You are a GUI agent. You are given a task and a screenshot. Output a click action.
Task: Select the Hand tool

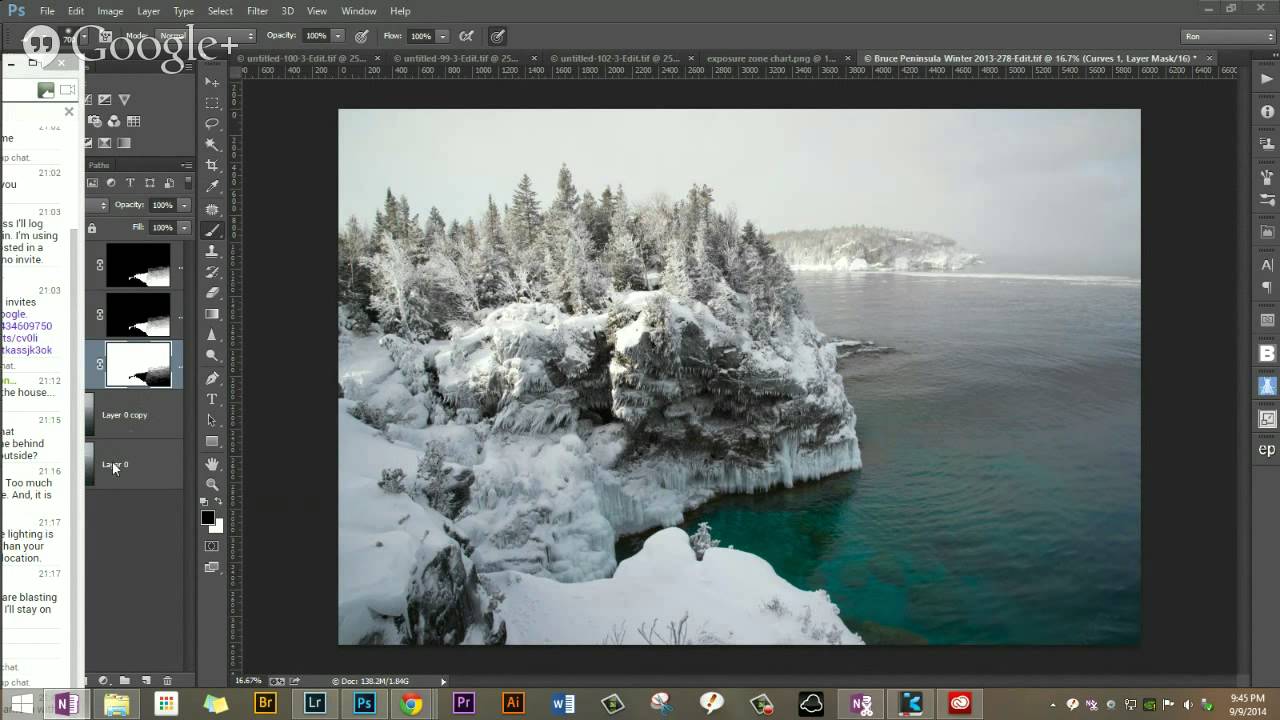[x=212, y=464]
